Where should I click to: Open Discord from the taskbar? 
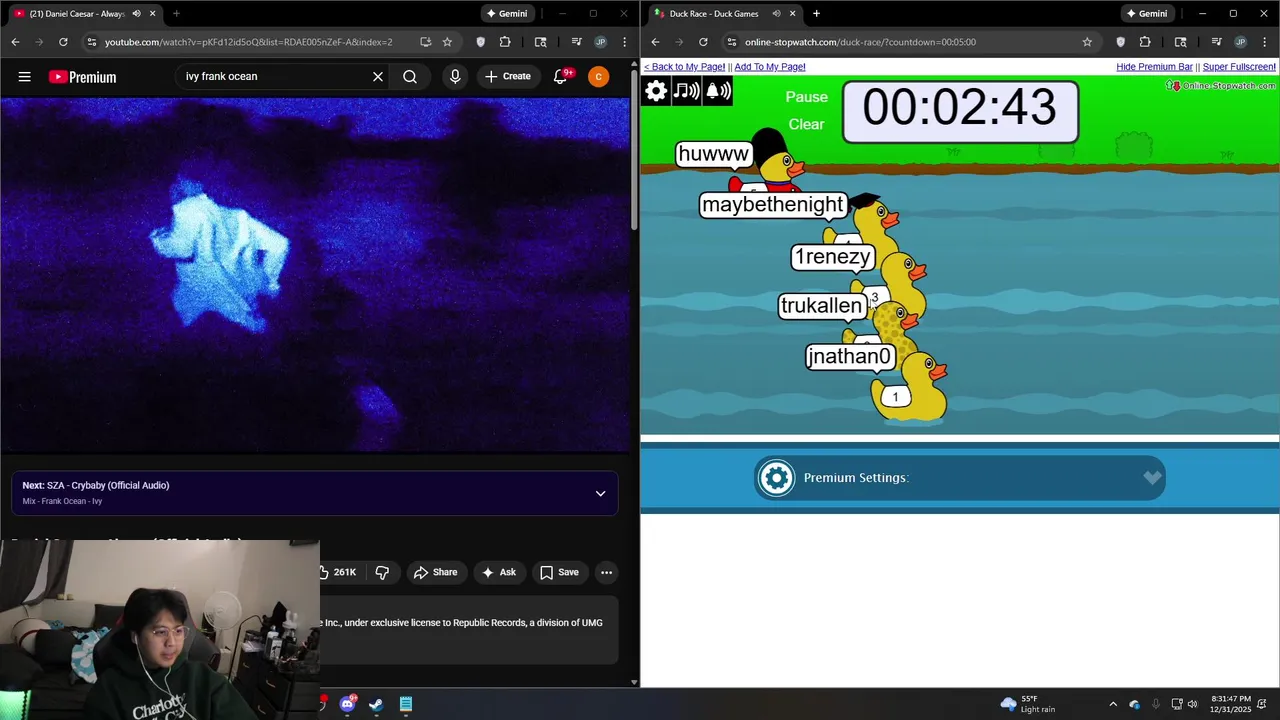click(x=347, y=704)
